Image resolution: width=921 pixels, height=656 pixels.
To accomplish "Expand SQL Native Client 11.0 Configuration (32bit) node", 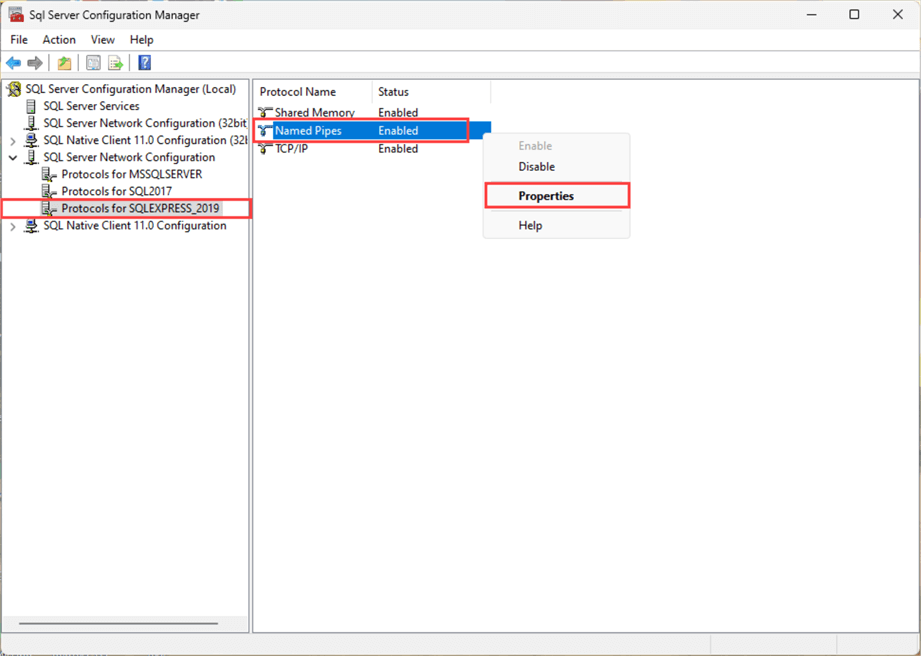I will tap(13, 141).
